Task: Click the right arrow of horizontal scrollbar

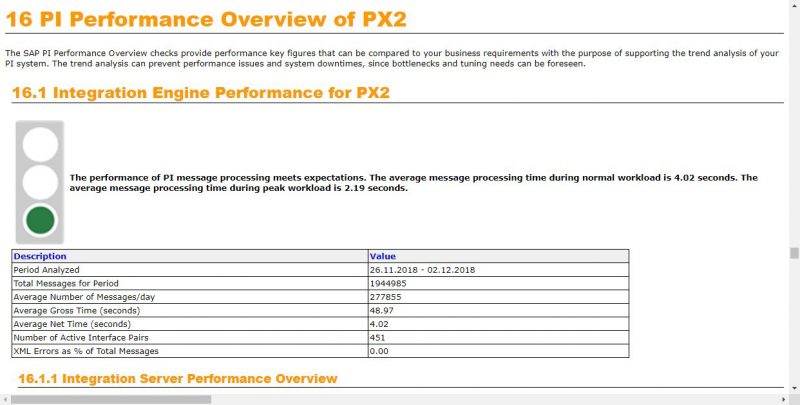Action: click(x=784, y=399)
